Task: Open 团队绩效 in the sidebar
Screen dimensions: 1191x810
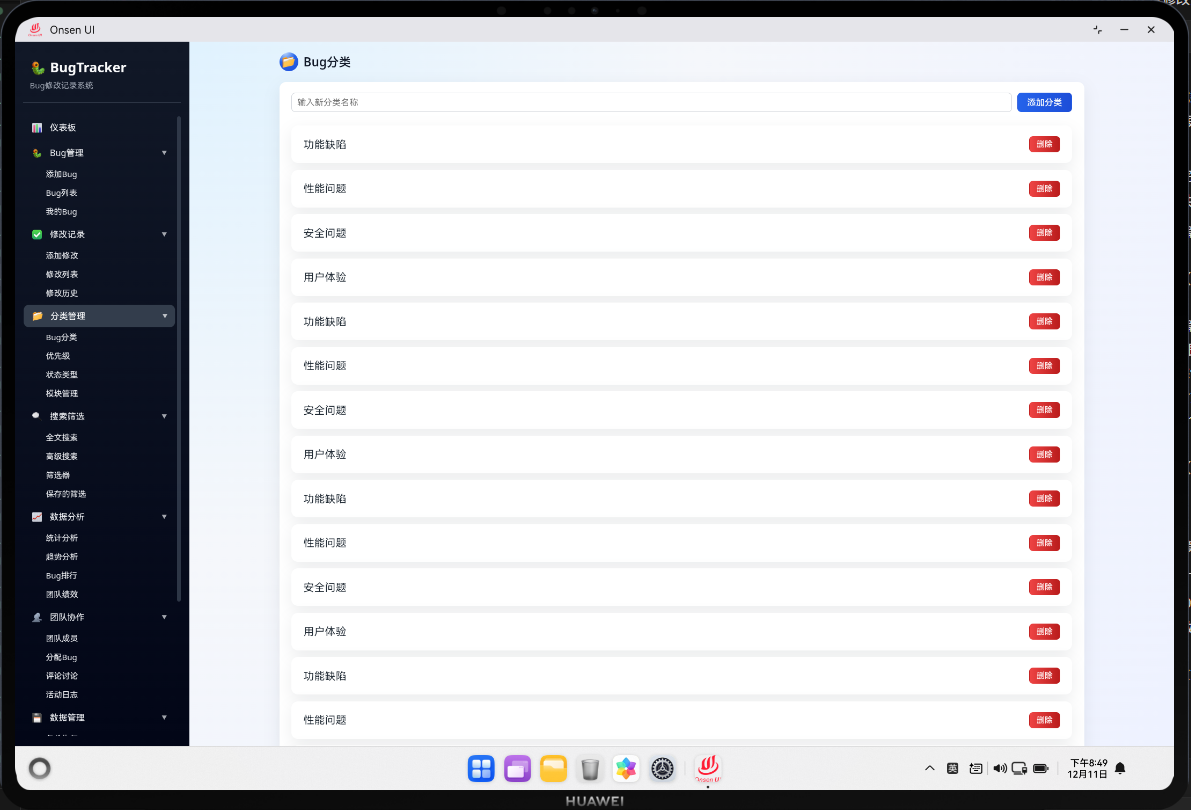Action: point(62,594)
